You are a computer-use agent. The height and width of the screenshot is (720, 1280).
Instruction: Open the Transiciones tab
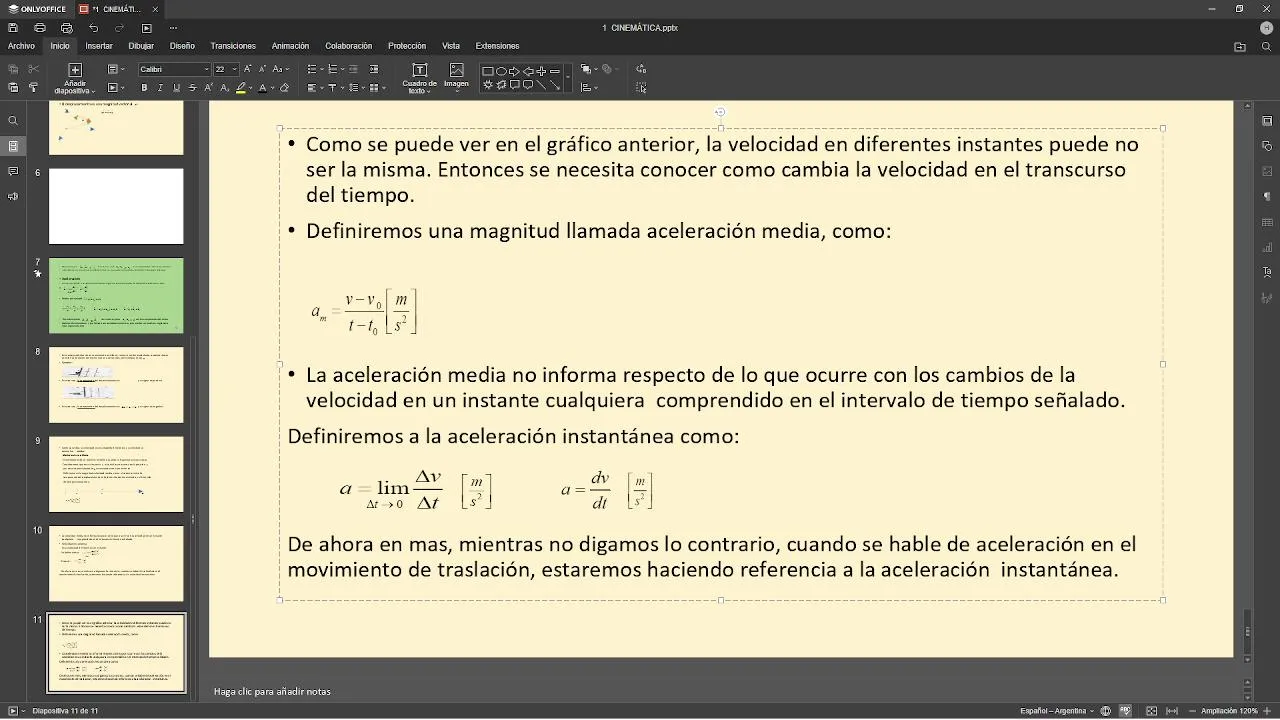click(233, 46)
